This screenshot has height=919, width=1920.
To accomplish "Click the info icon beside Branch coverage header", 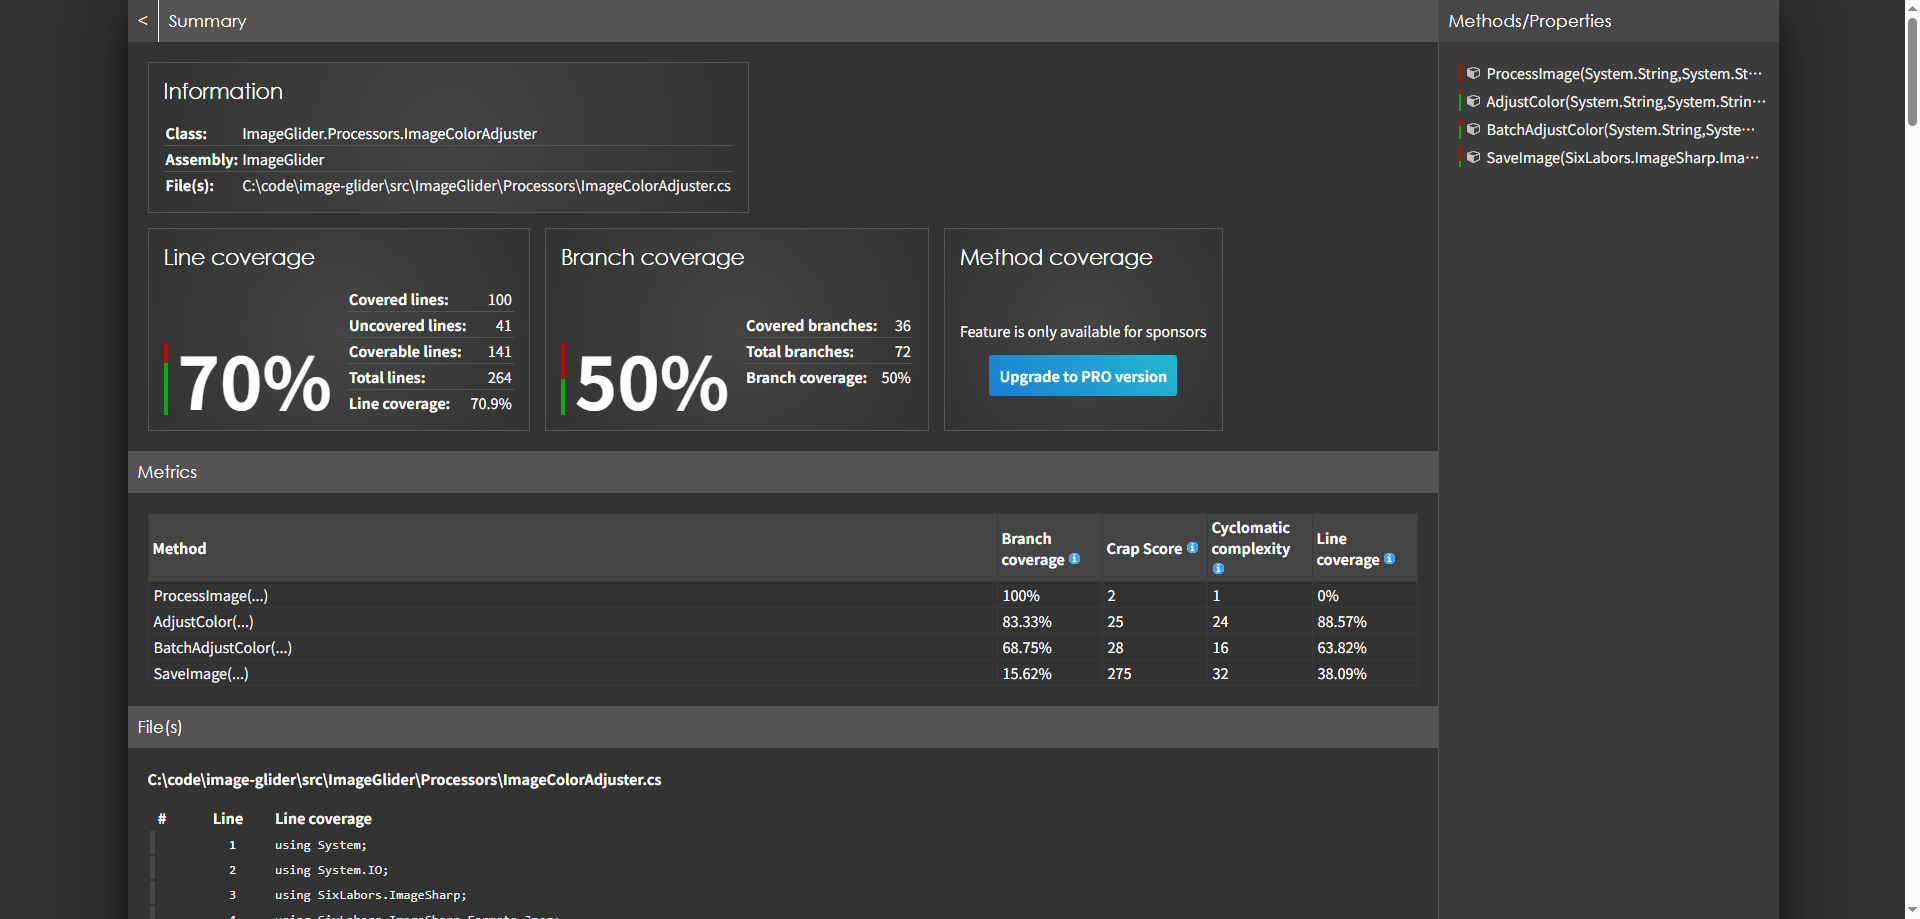I will coord(1074,559).
